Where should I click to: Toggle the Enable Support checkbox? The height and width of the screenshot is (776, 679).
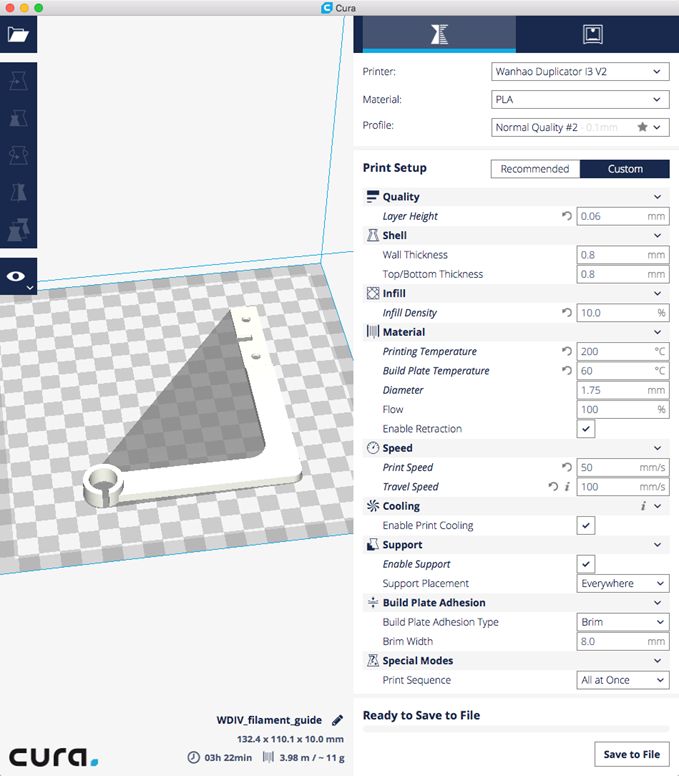pyautogui.click(x=586, y=564)
